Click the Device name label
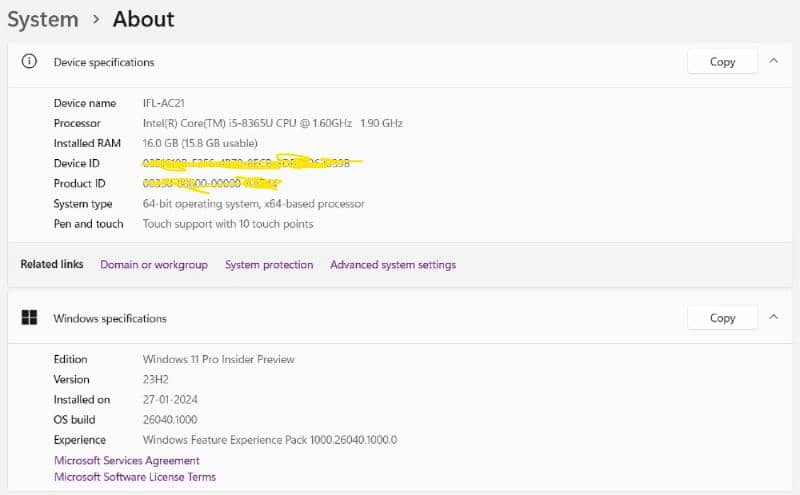The image size is (800, 495). pyautogui.click(x=85, y=103)
